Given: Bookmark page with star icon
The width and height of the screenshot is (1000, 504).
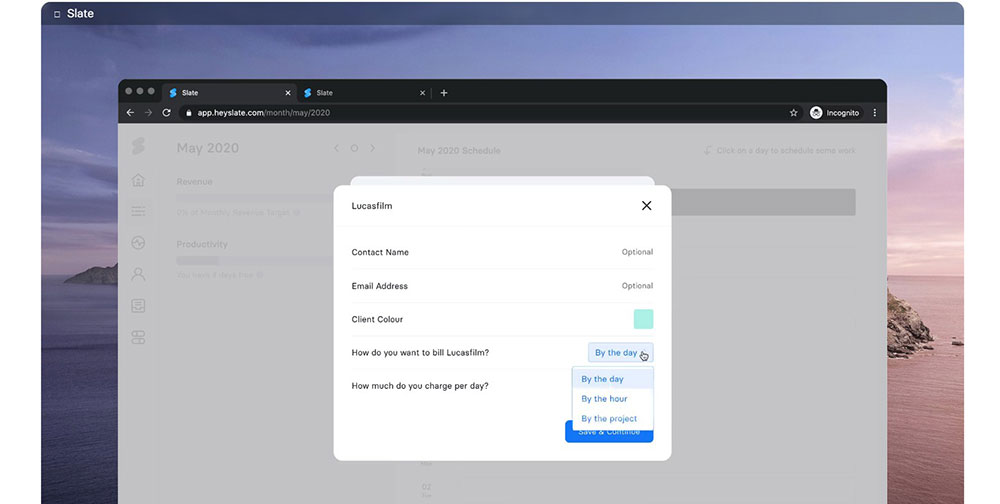Looking at the screenshot, I should tap(793, 113).
